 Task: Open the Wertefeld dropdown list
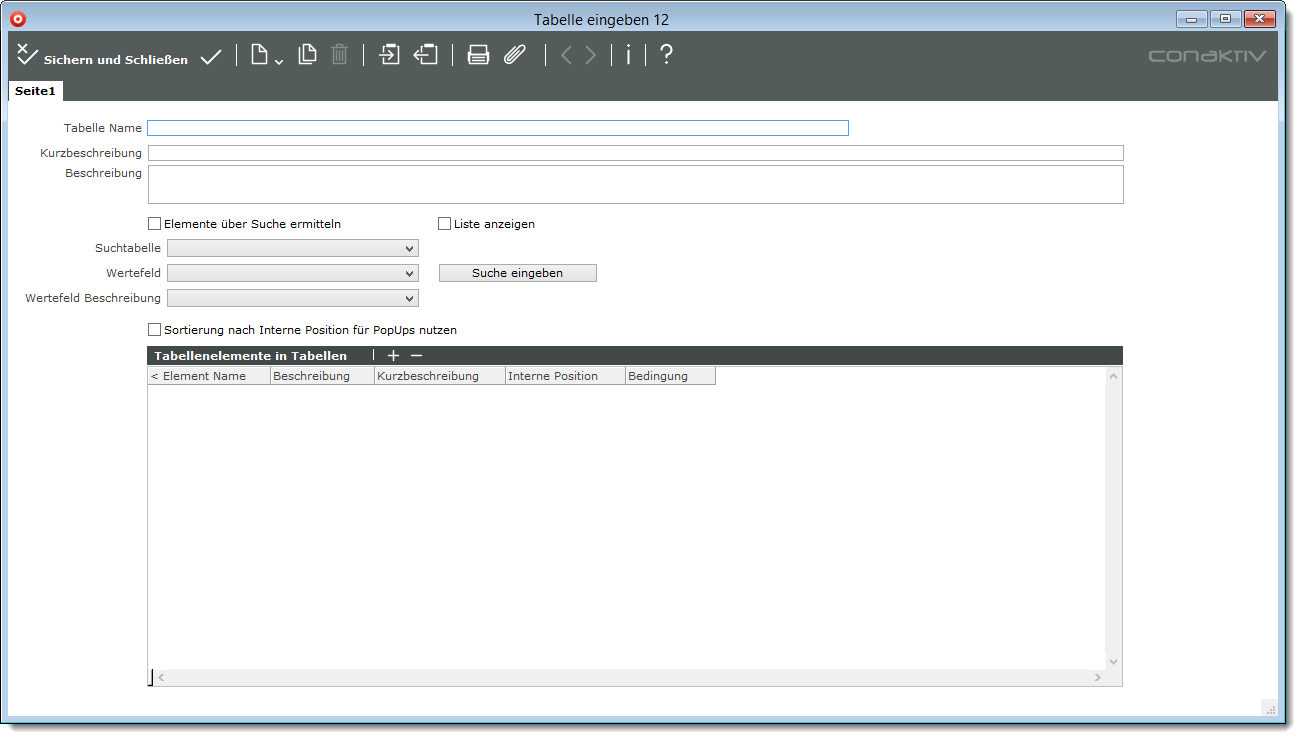[x=293, y=273]
